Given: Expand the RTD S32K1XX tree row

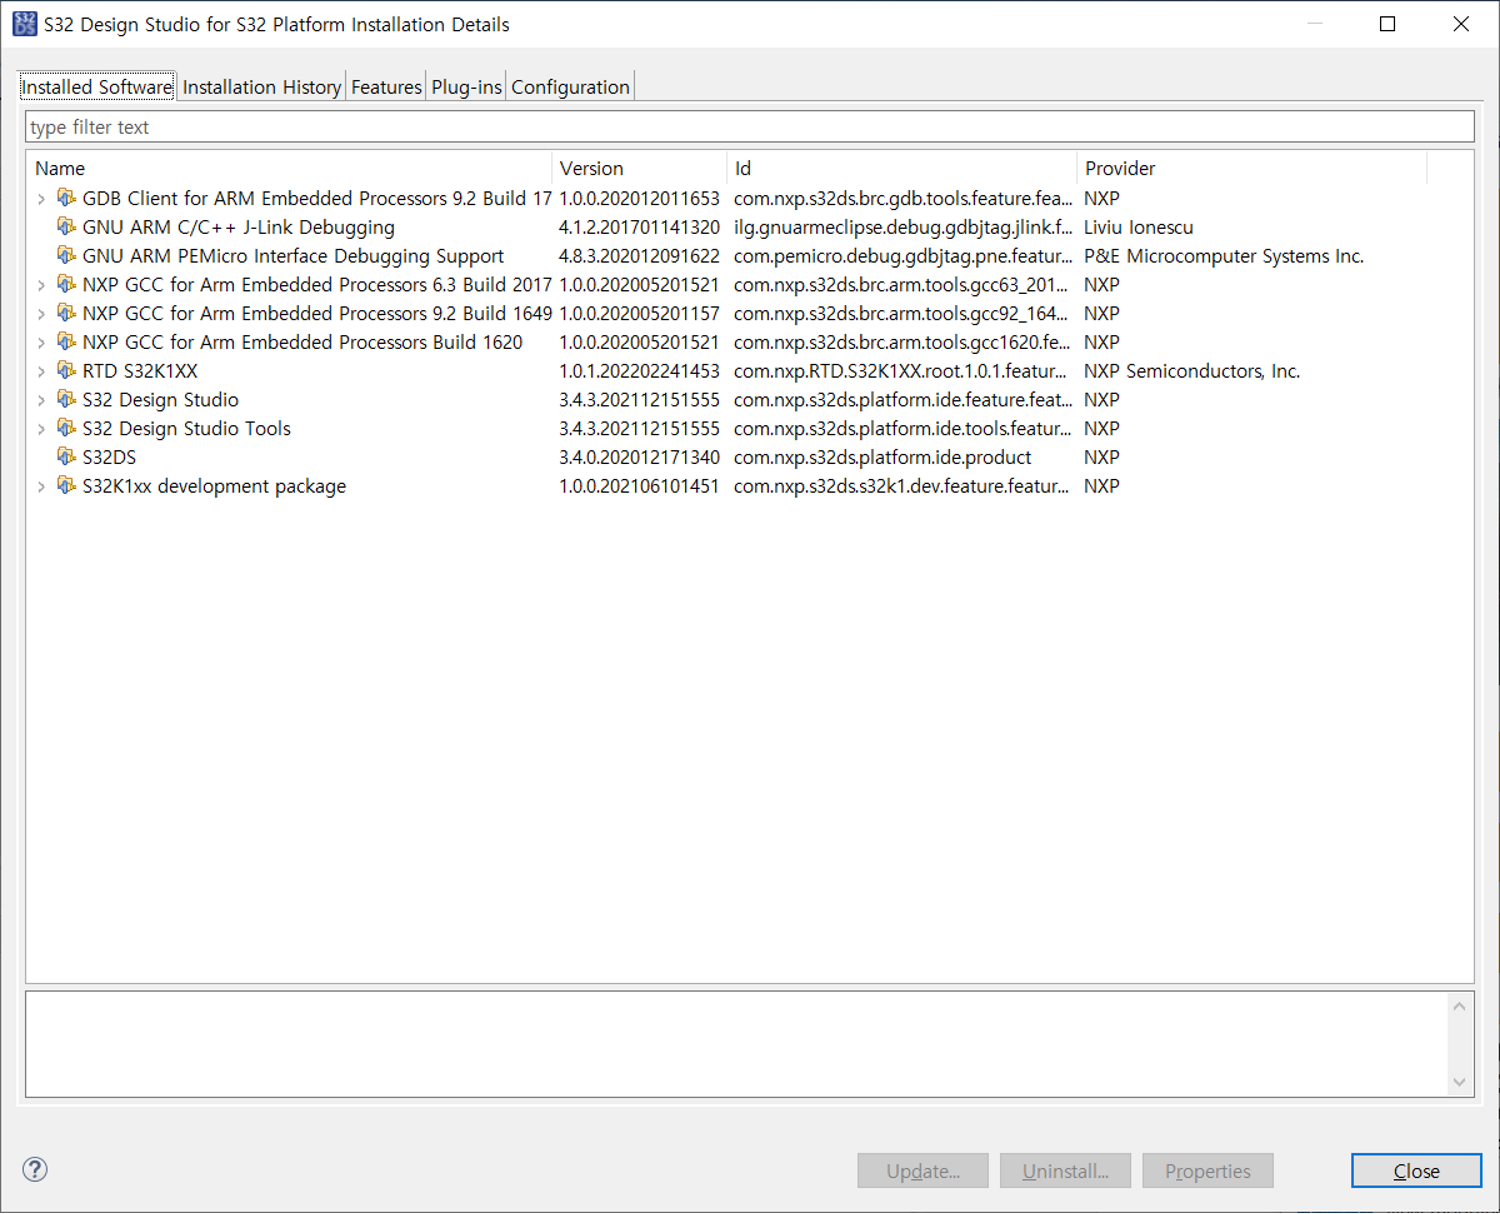Looking at the screenshot, I should 41,372.
